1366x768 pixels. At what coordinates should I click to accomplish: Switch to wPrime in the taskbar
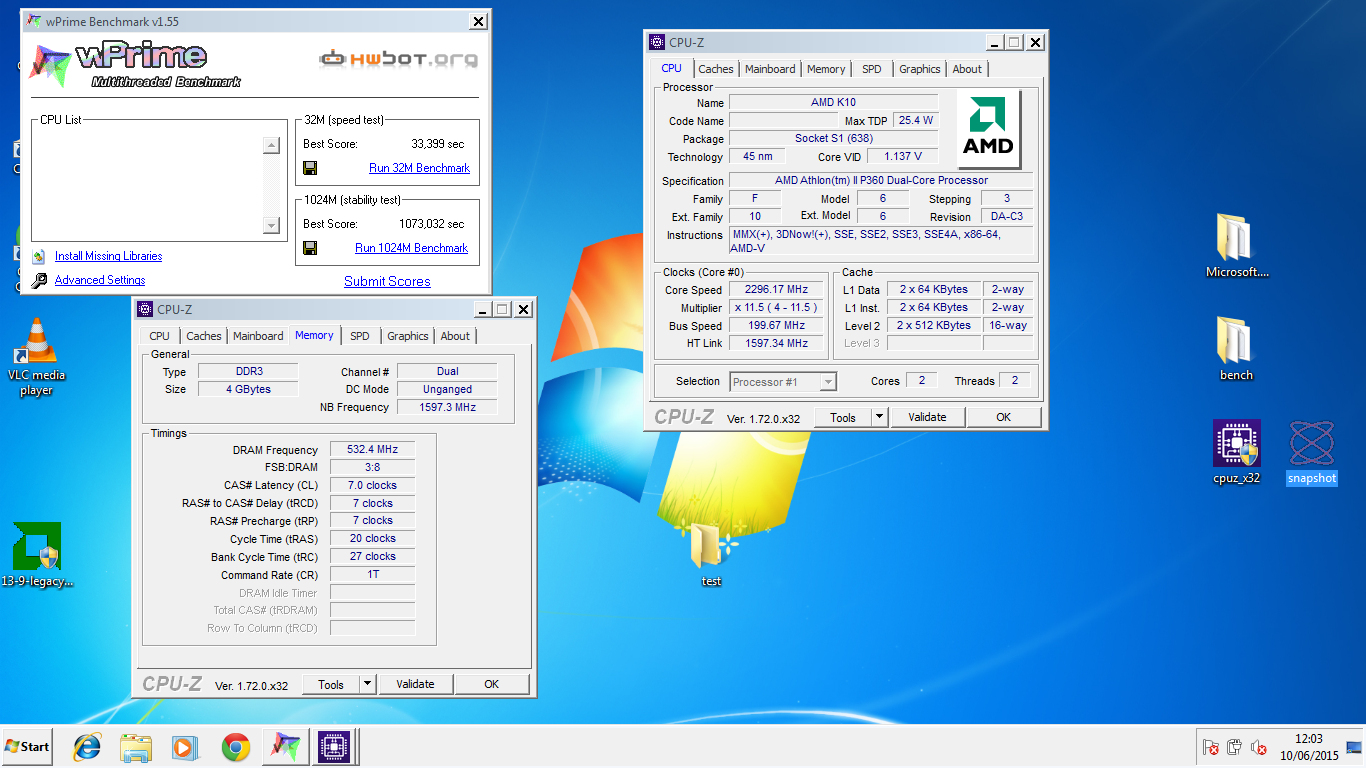click(x=286, y=747)
